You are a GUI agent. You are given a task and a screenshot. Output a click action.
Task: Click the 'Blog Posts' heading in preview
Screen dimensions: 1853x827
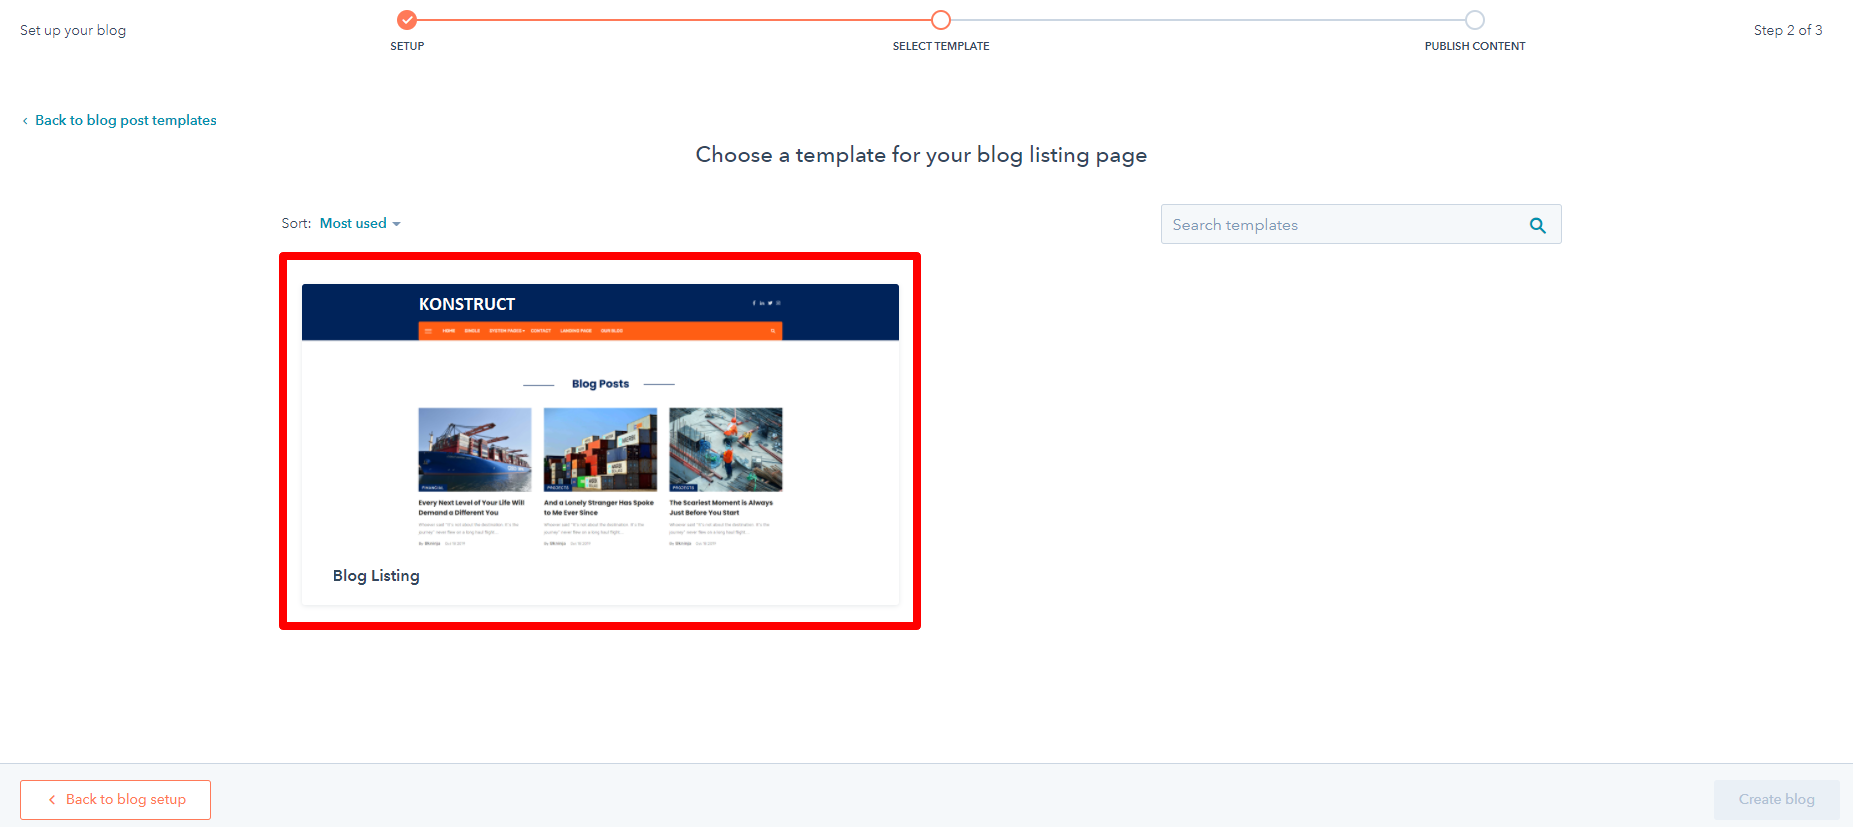point(600,384)
